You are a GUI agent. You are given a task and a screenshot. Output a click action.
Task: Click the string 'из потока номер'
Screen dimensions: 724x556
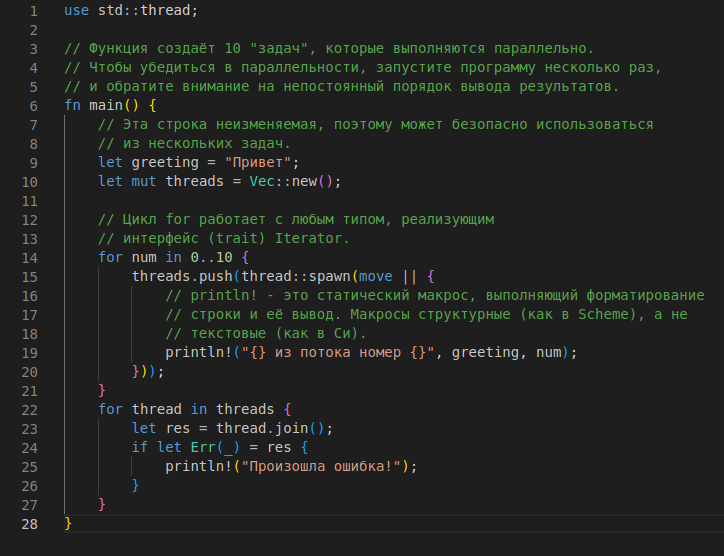click(338, 352)
